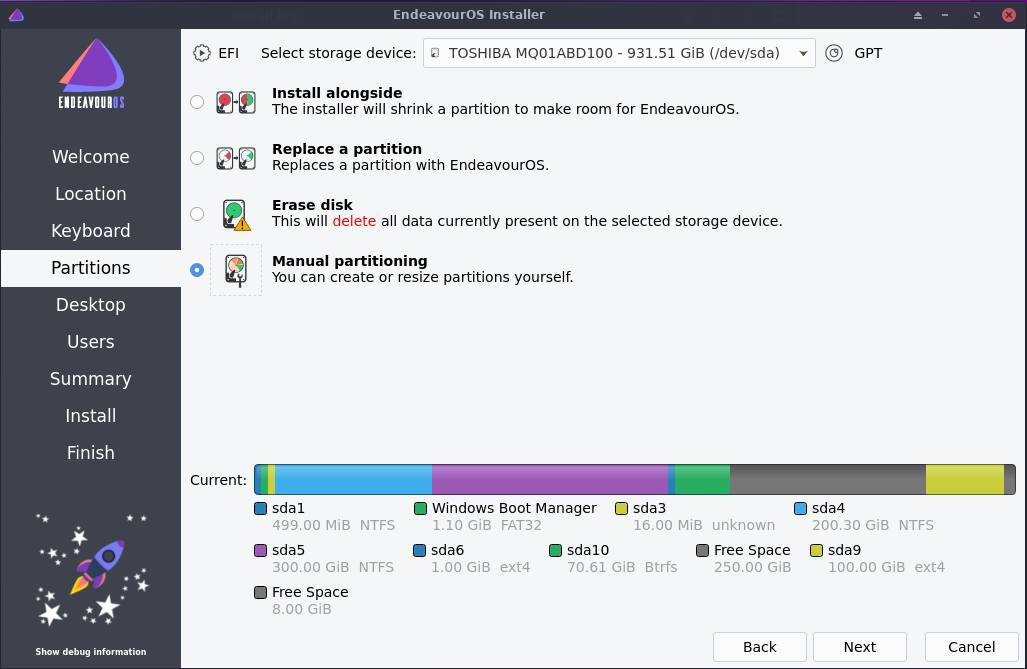This screenshot has width=1027, height=669.
Task: Cancel the installer with Cancel button
Action: tap(971, 647)
